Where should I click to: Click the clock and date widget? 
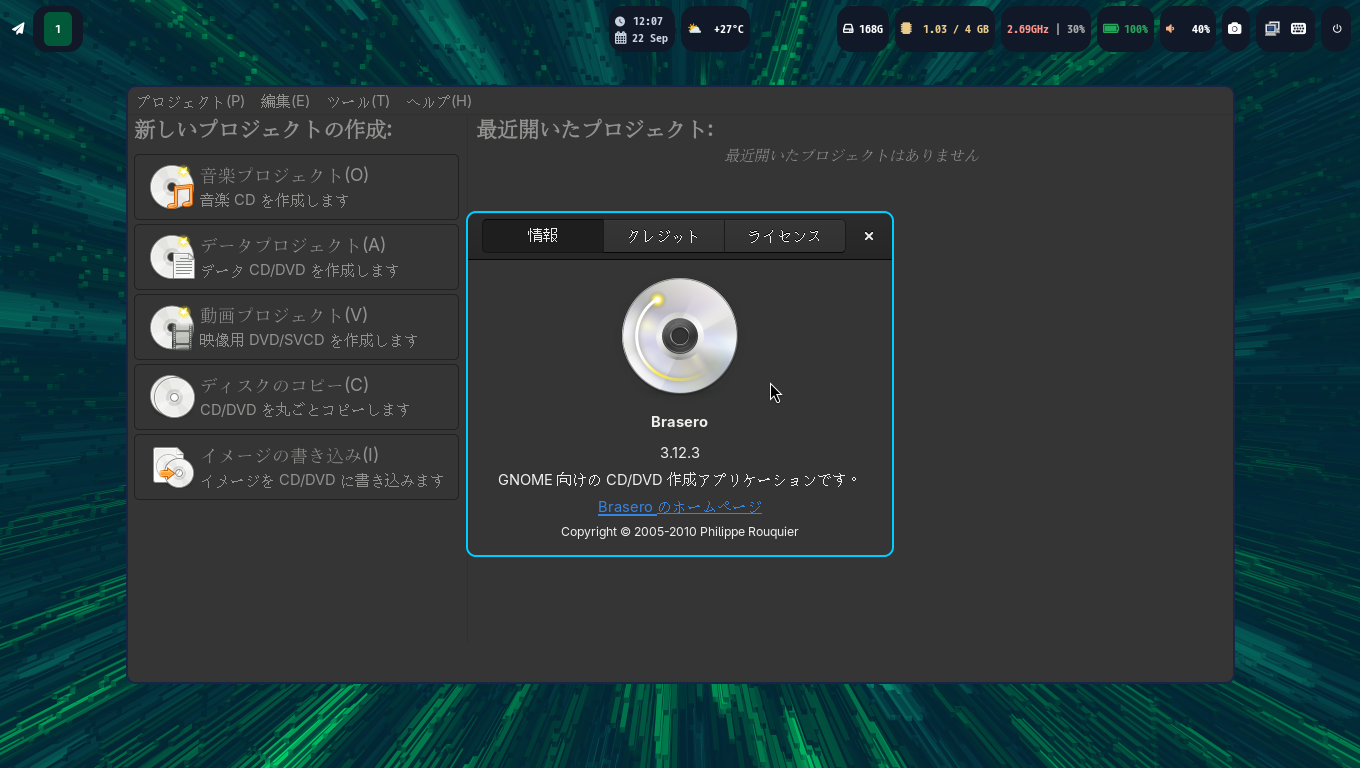pyautogui.click(x=642, y=29)
